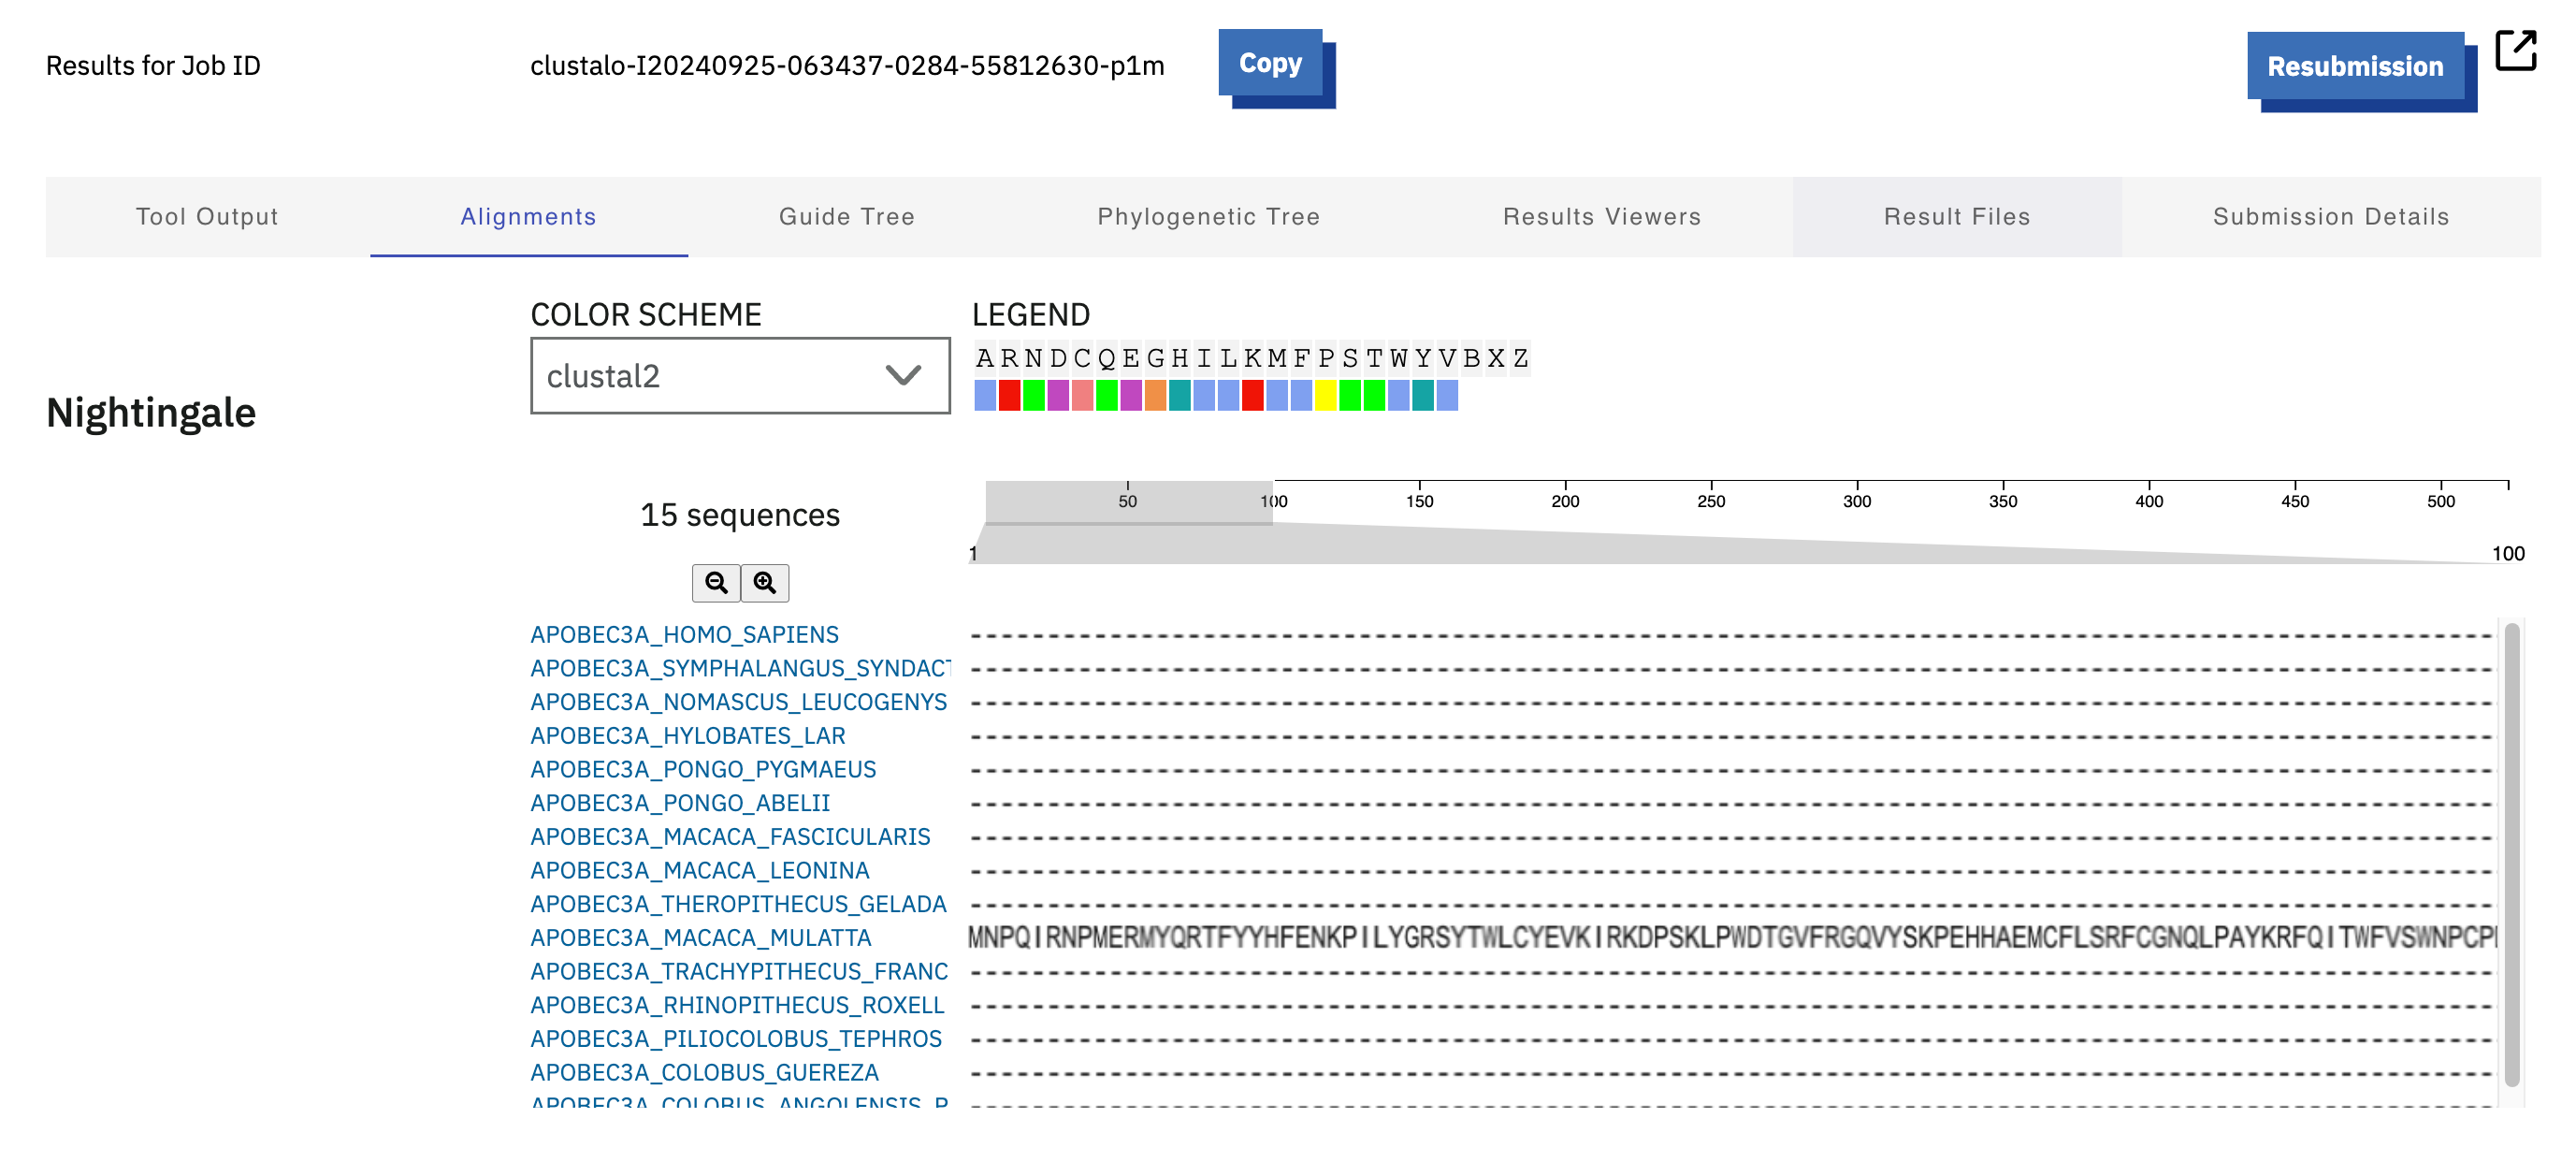Open the Results Viewers tab
This screenshot has width=2576, height=1162.
tap(1602, 217)
